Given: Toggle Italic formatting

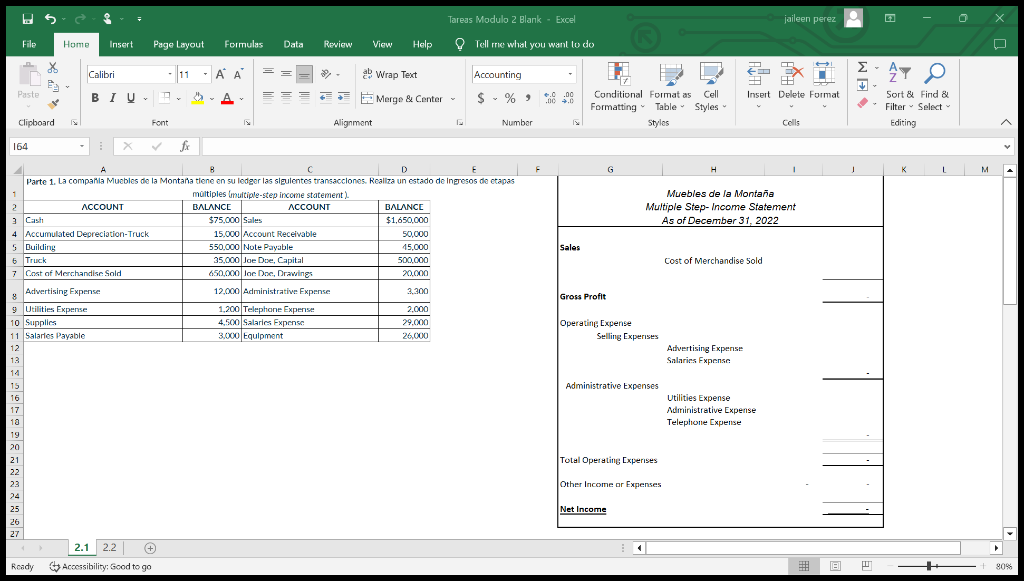Looking at the screenshot, I should [112, 99].
